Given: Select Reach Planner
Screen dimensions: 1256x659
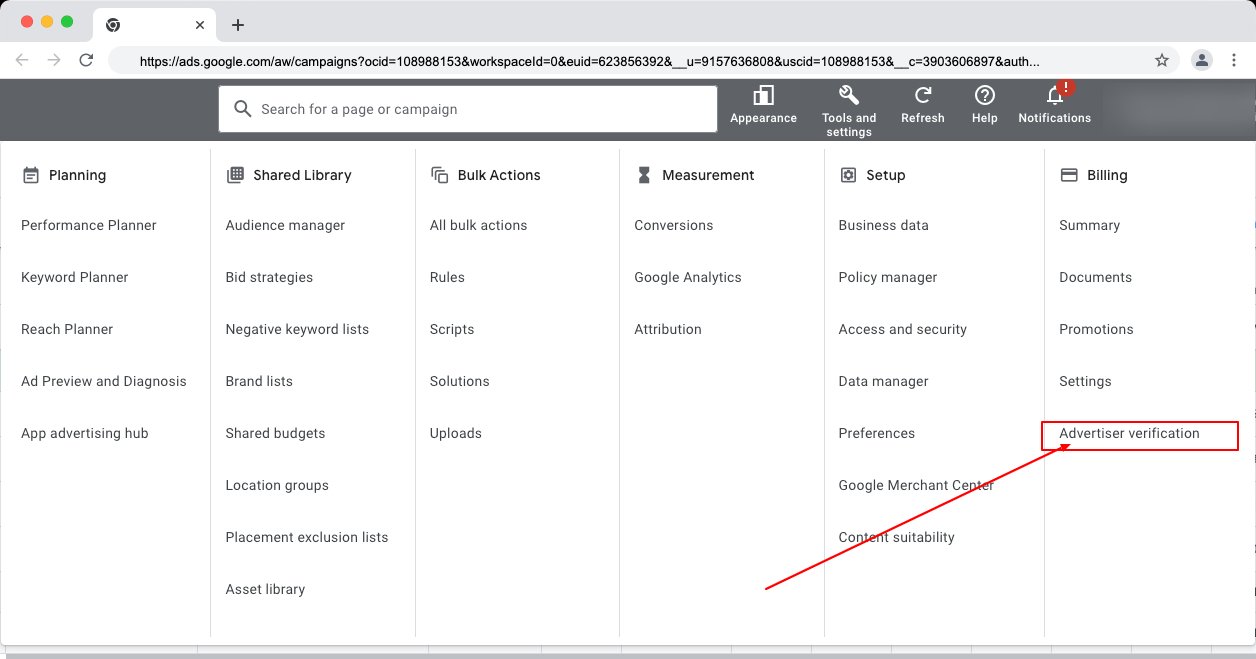Looking at the screenshot, I should [67, 329].
